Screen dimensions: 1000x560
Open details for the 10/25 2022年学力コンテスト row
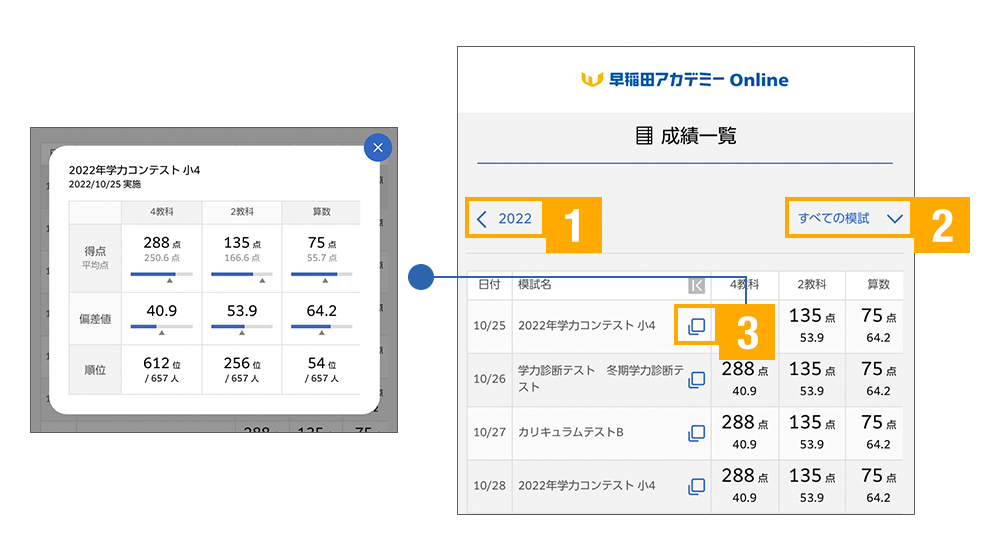pos(696,326)
